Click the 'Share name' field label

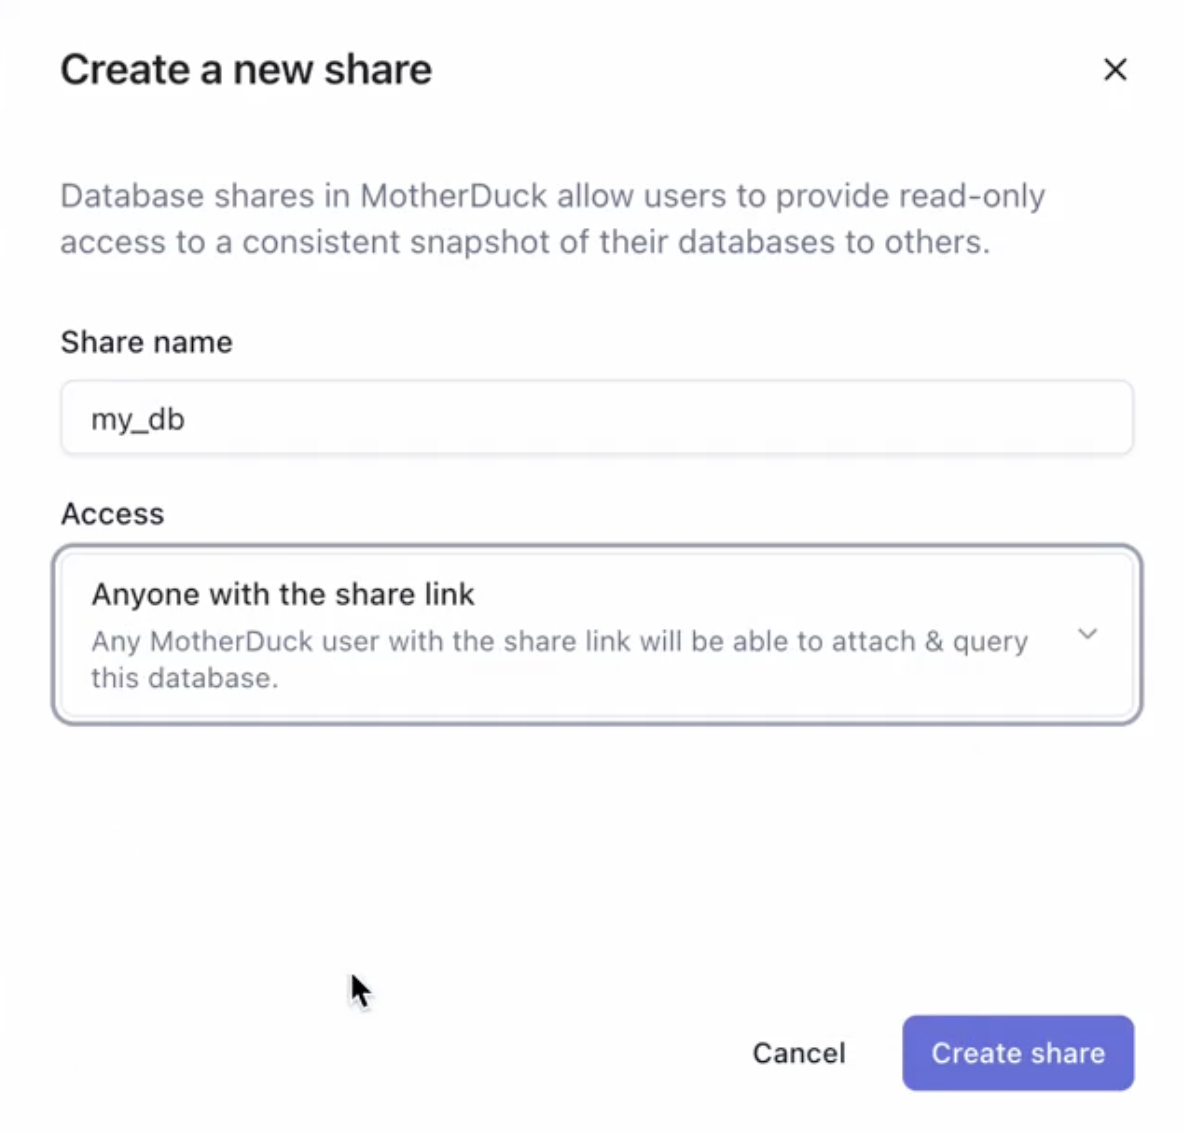[146, 342]
